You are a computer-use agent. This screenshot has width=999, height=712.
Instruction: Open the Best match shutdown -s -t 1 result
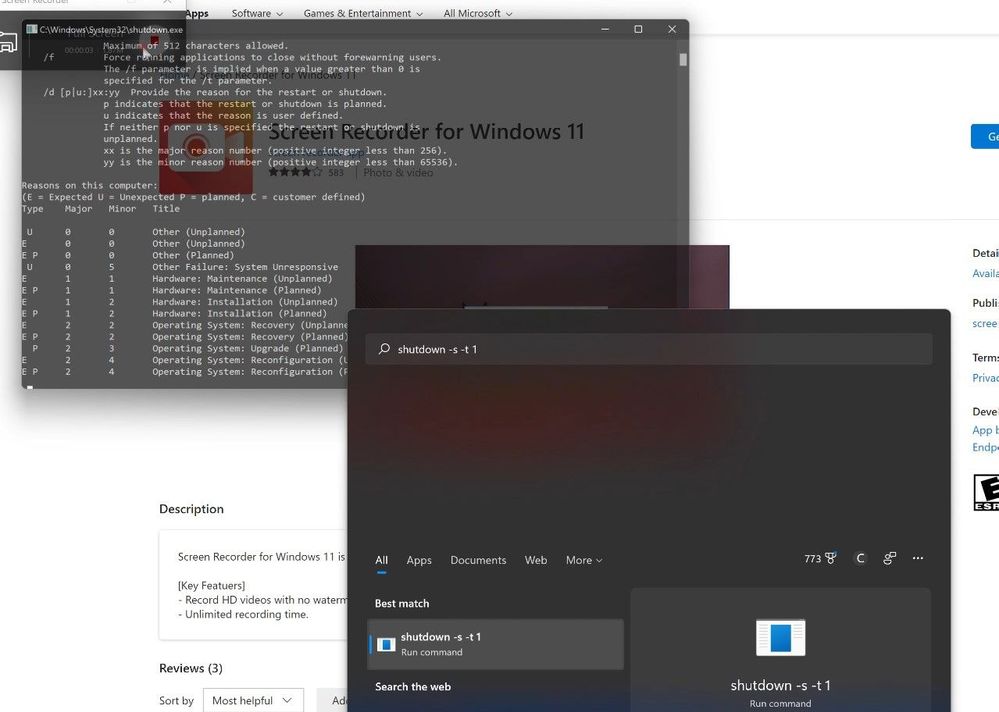(x=495, y=644)
